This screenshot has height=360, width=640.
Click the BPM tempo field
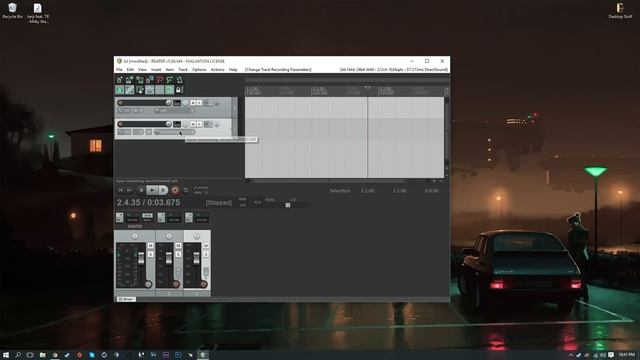tap(243, 205)
